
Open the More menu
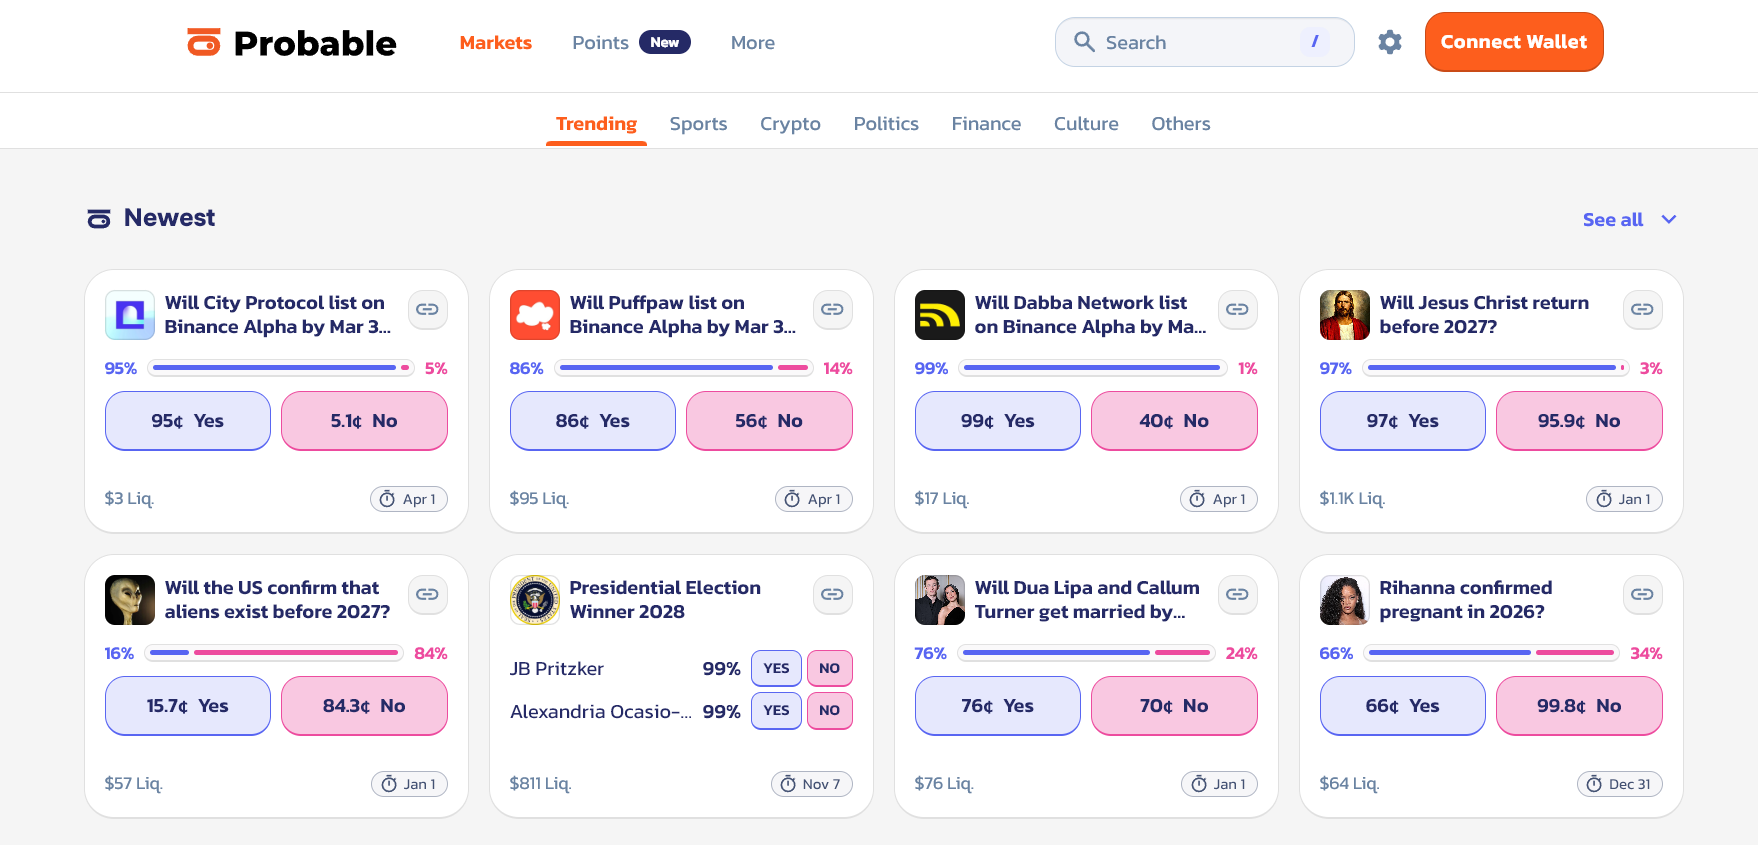pyautogui.click(x=752, y=43)
